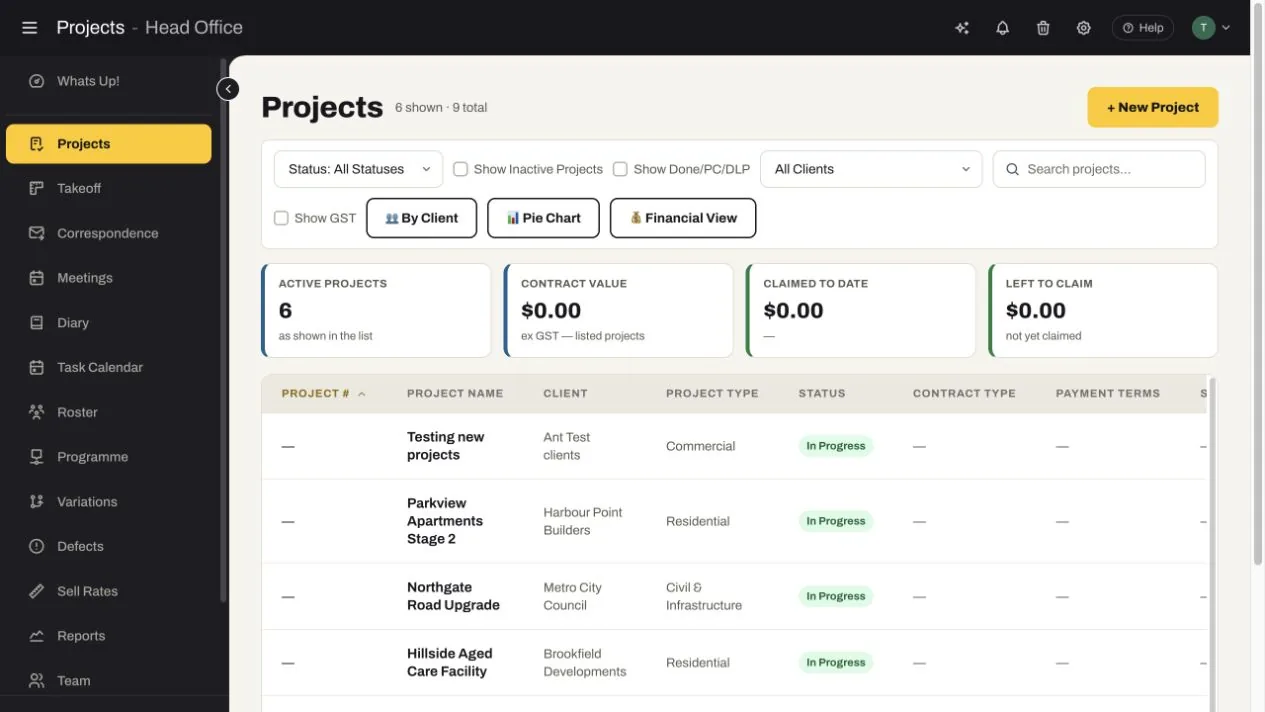Click the Whats Up! compass icon
The height and width of the screenshot is (712, 1265).
[x=37, y=81]
